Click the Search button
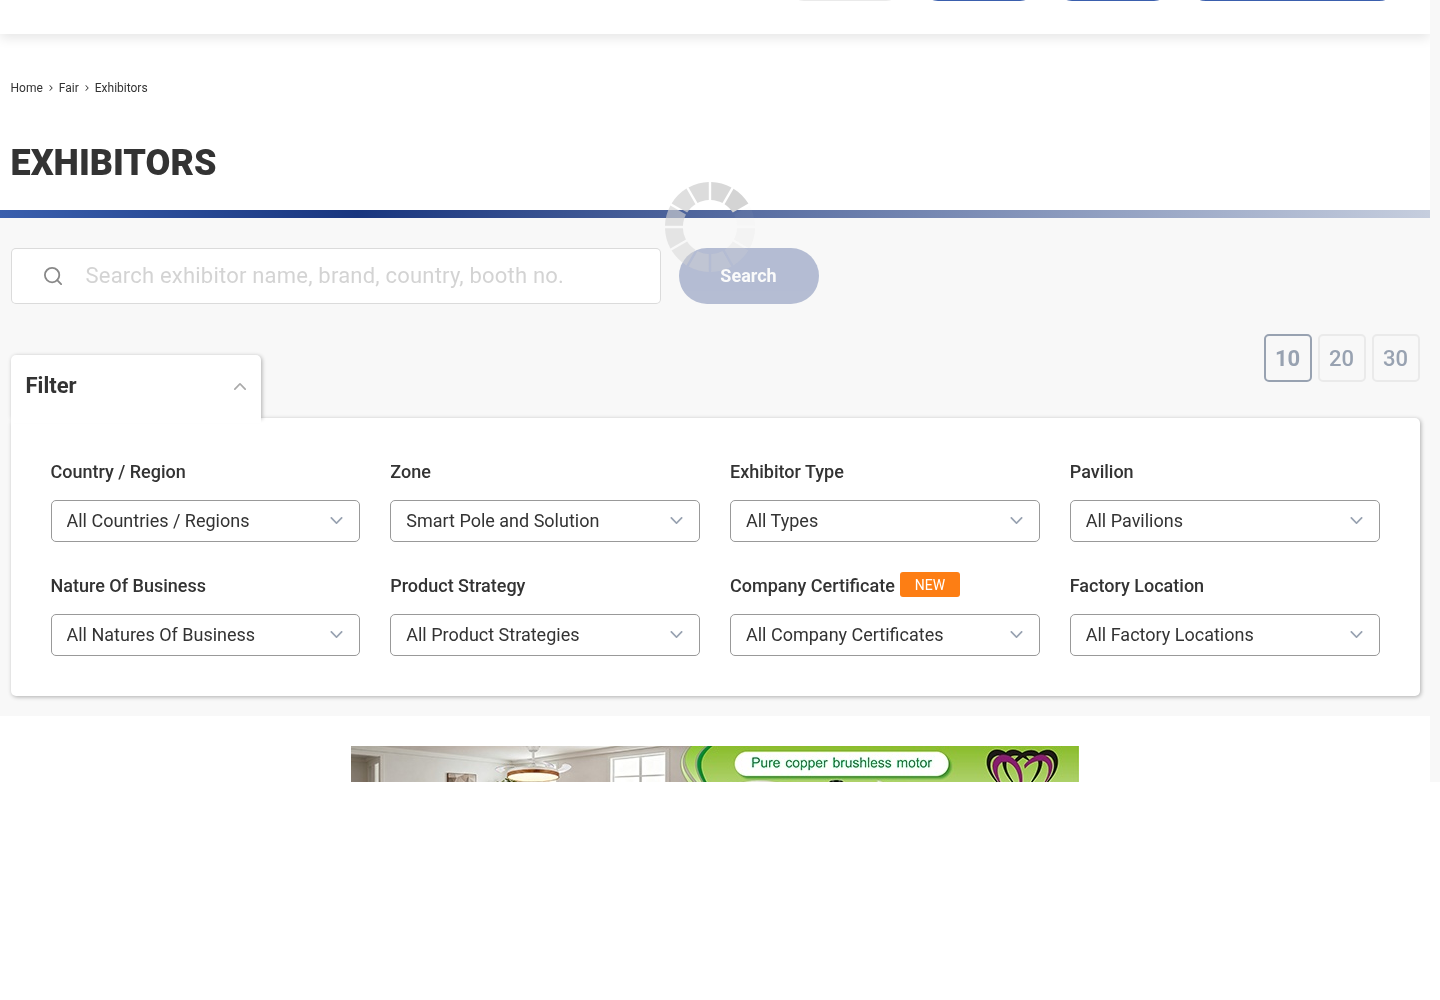This screenshot has height=1000, width=1440. [749, 276]
